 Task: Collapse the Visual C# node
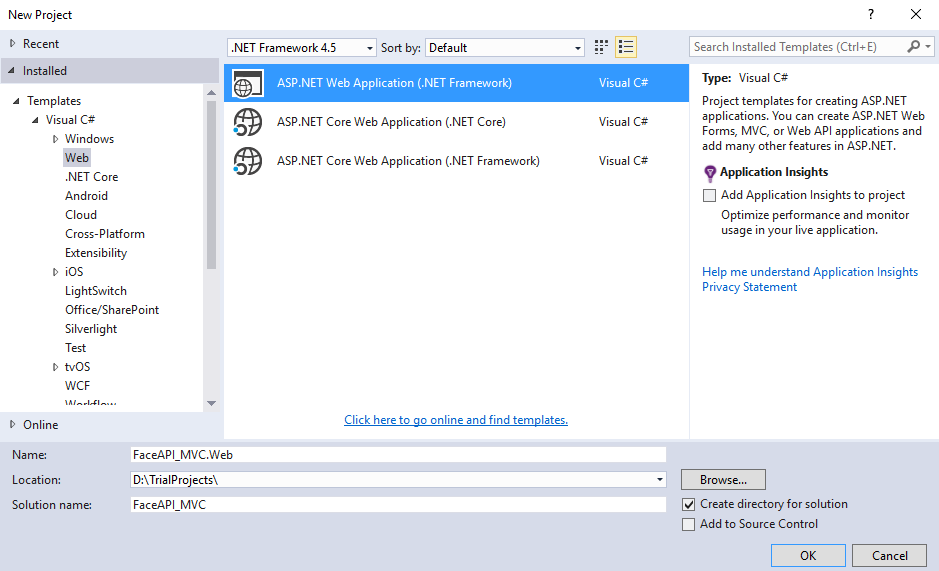point(35,120)
